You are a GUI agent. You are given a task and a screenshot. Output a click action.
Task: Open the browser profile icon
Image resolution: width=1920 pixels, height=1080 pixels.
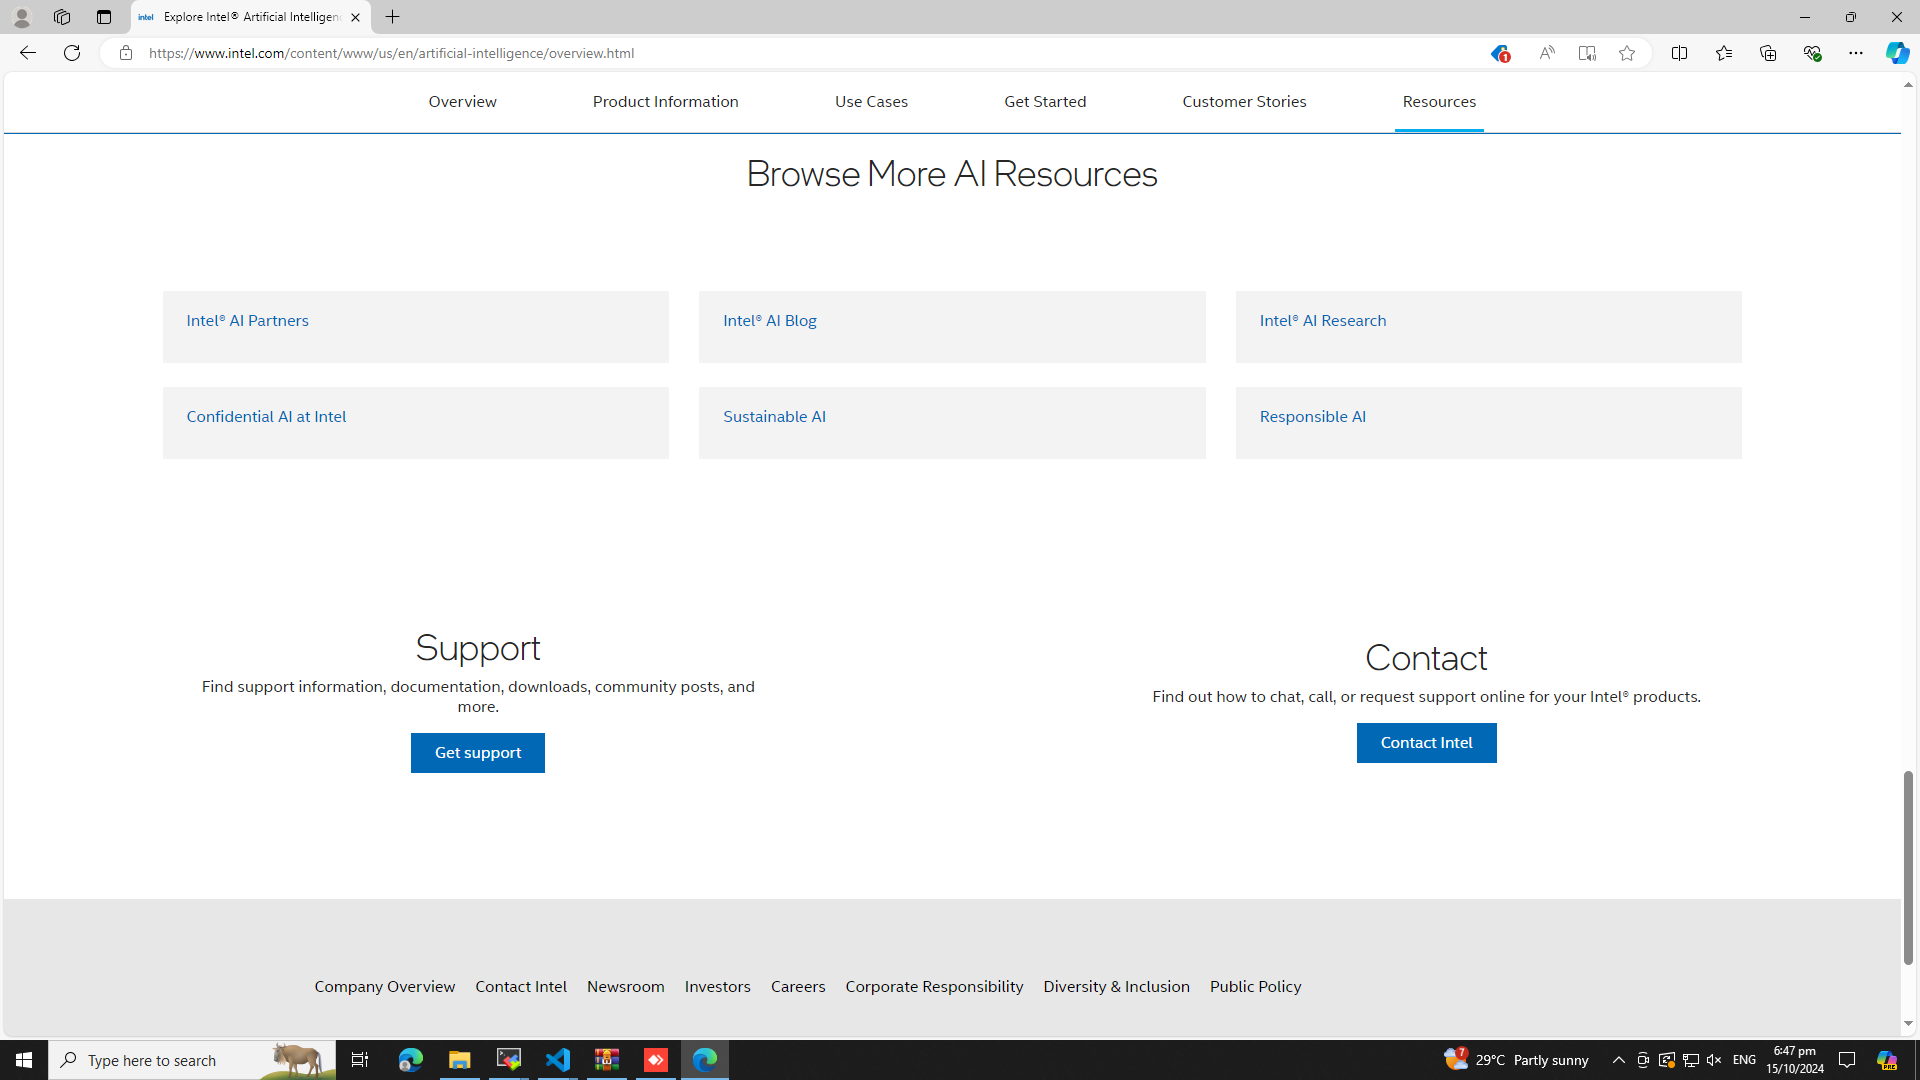tap(21, 17)
